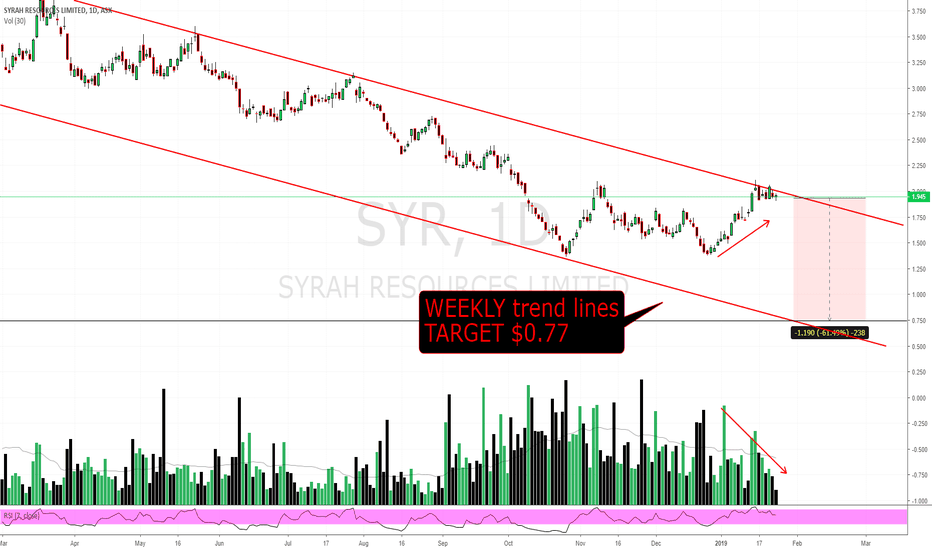
Task: Click the 3.000 price axis label
Action: (x=918, y=89)
